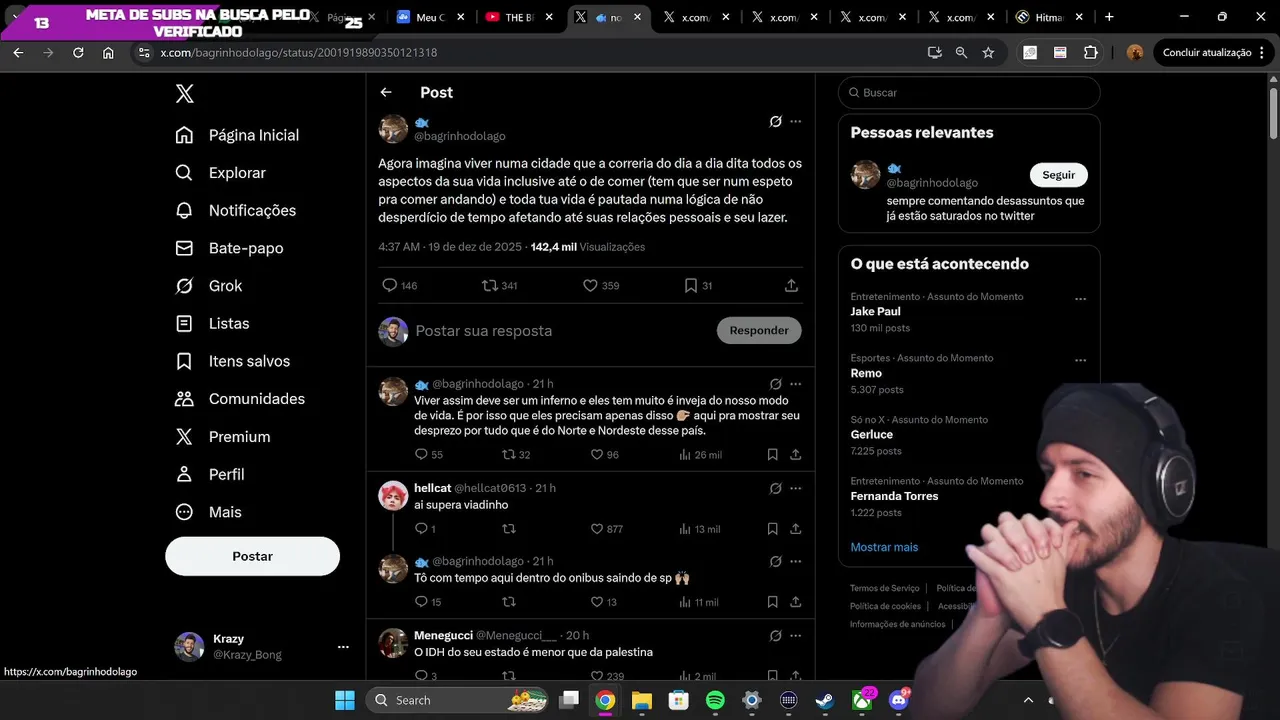The image size is (1280, 720).
Task: Repost the reply with 32 reposts
Action: click(509, 455)
